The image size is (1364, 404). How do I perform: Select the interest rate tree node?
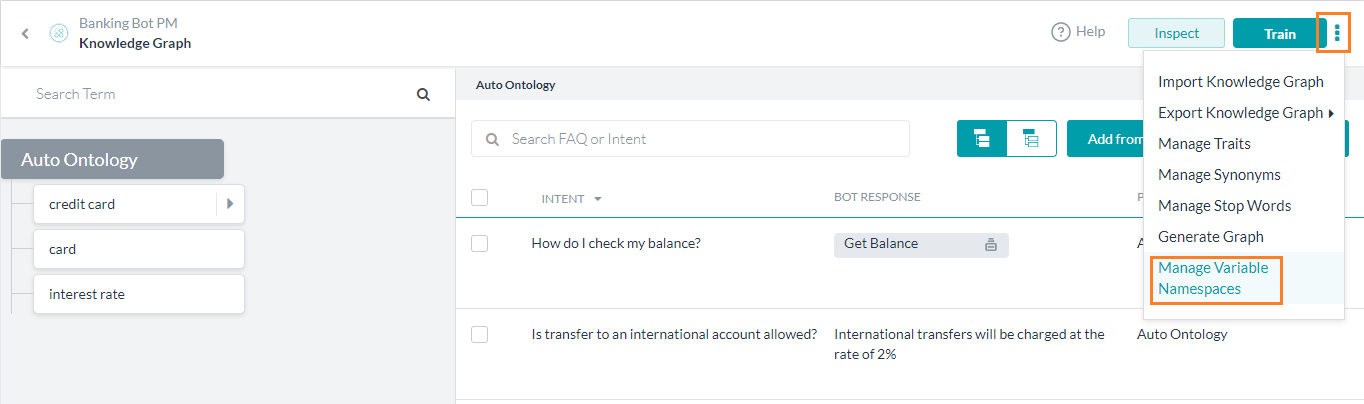coord(138,294)
